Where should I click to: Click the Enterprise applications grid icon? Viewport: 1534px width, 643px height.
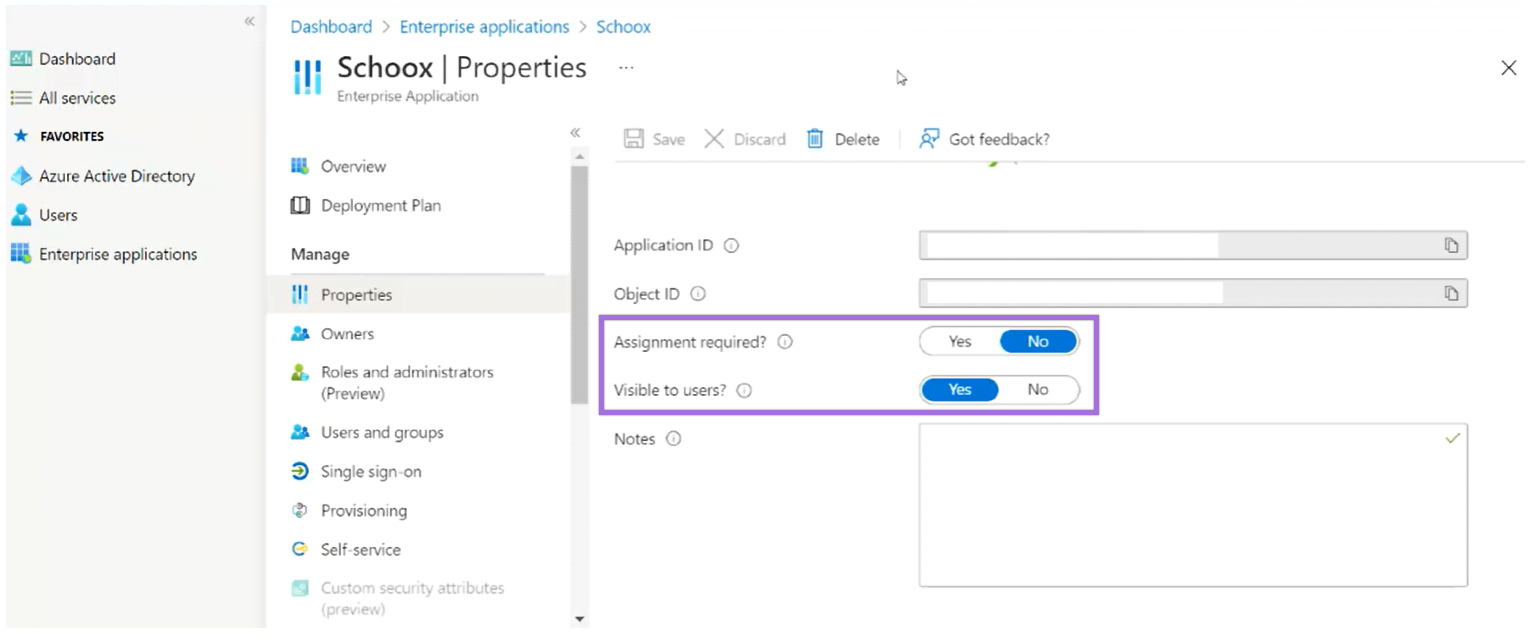click(x=21, y=254)
